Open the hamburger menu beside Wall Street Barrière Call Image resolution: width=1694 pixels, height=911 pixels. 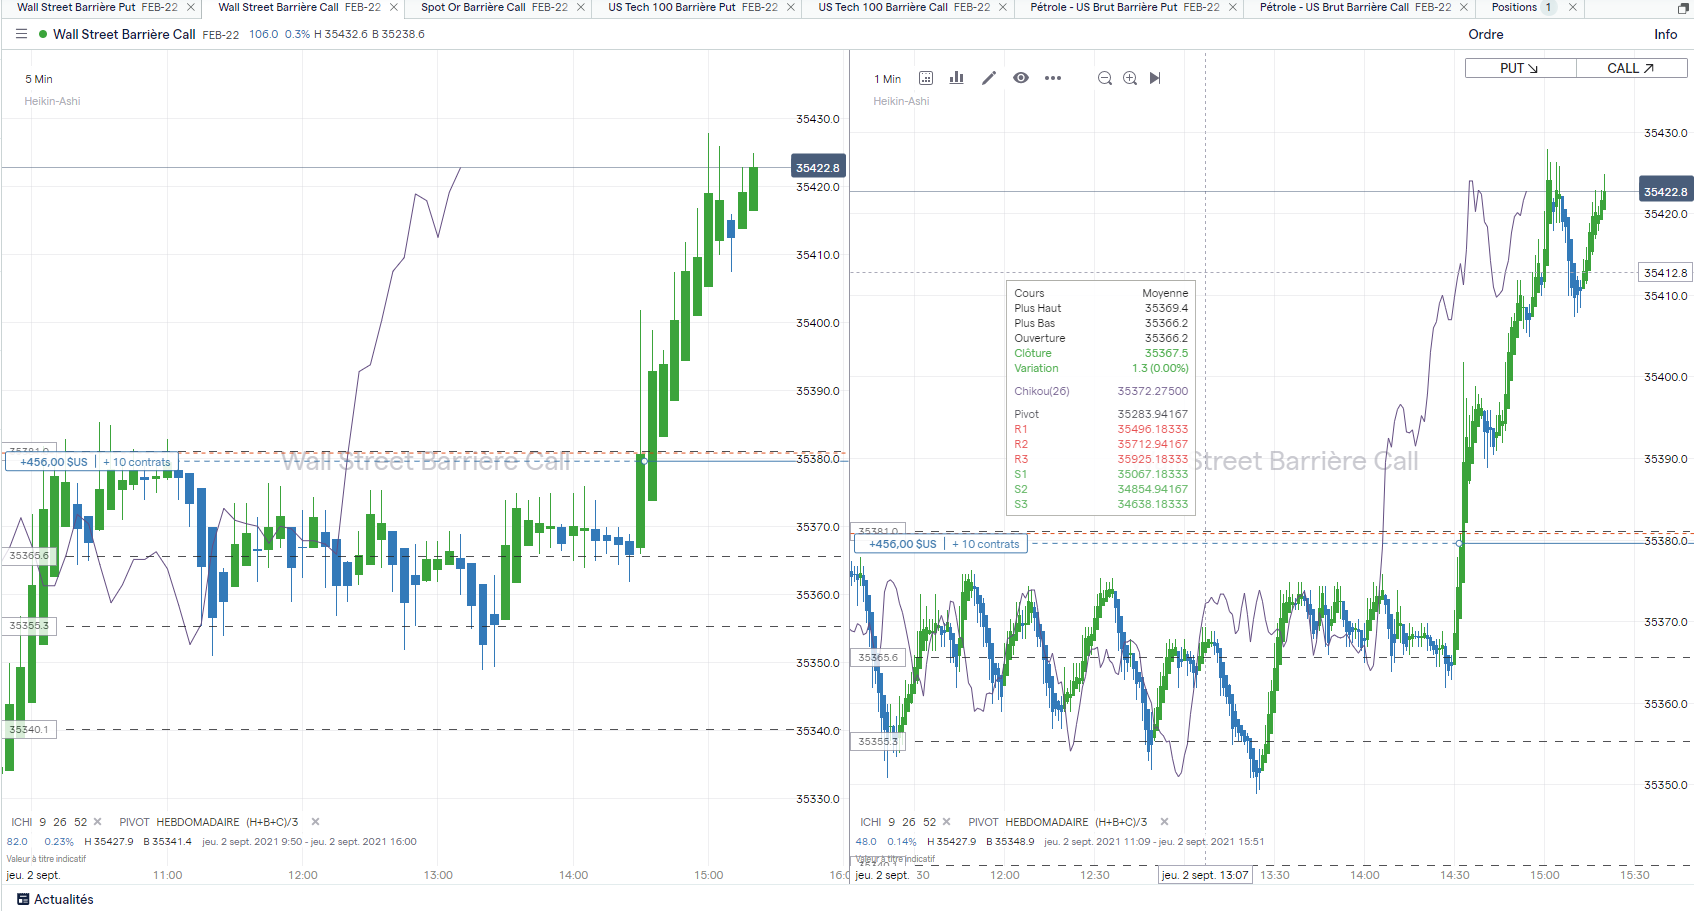(21, 34)
